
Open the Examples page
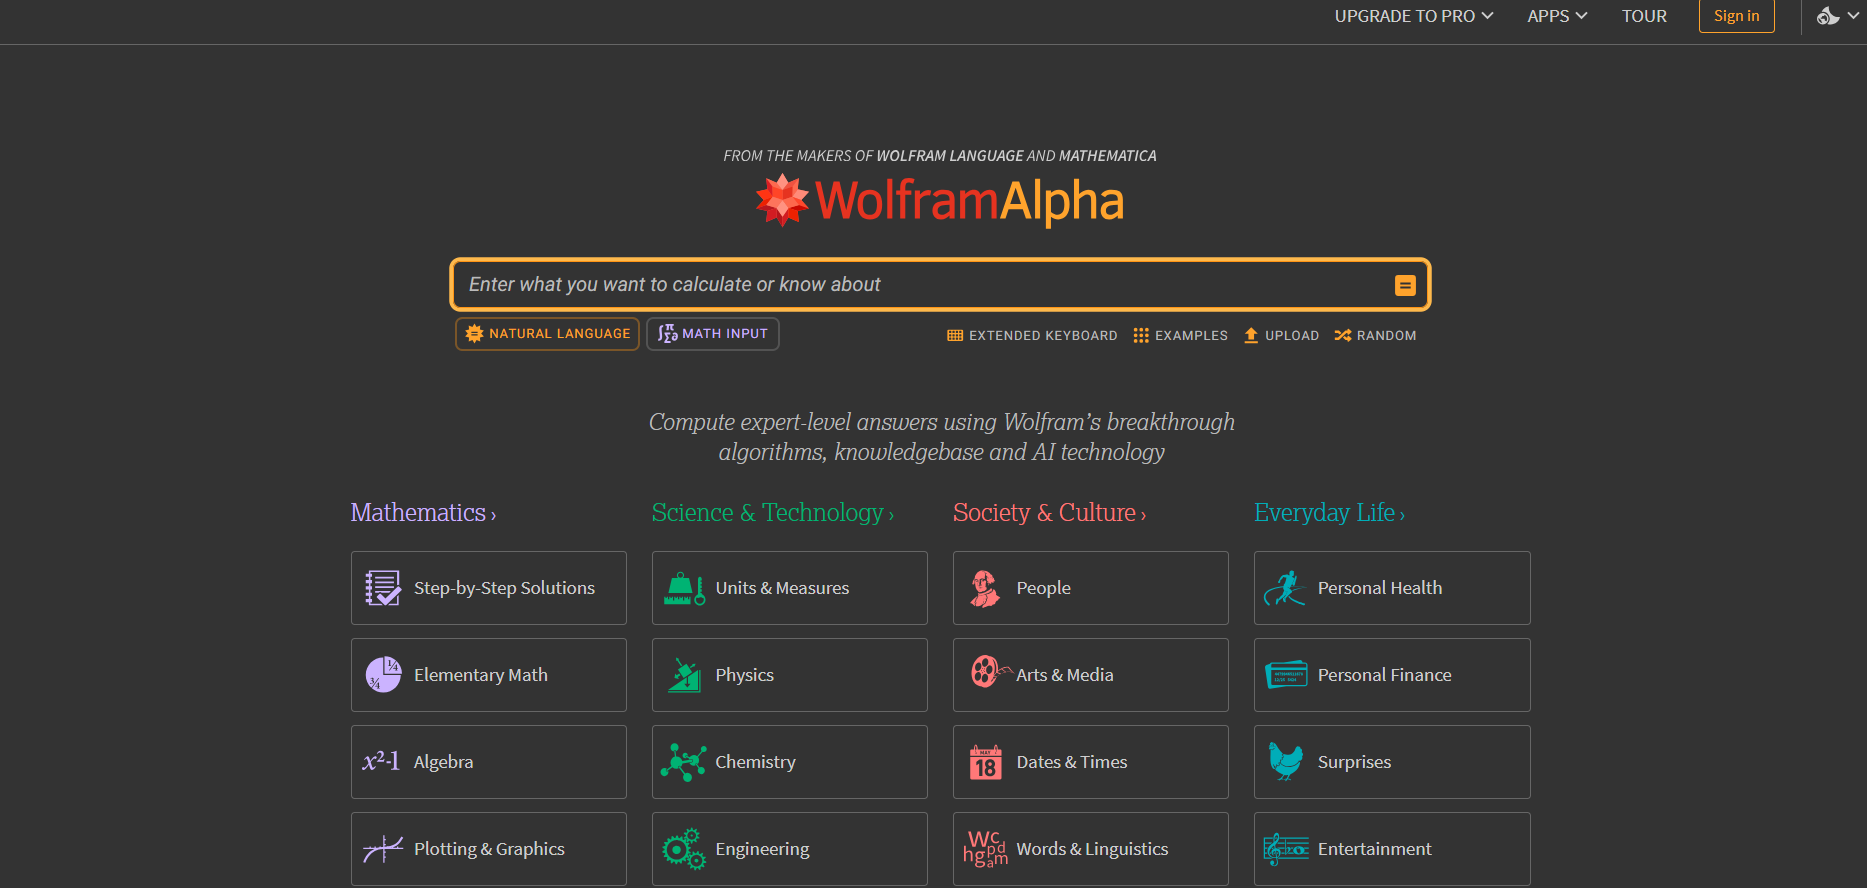(x=1180, y=336)
